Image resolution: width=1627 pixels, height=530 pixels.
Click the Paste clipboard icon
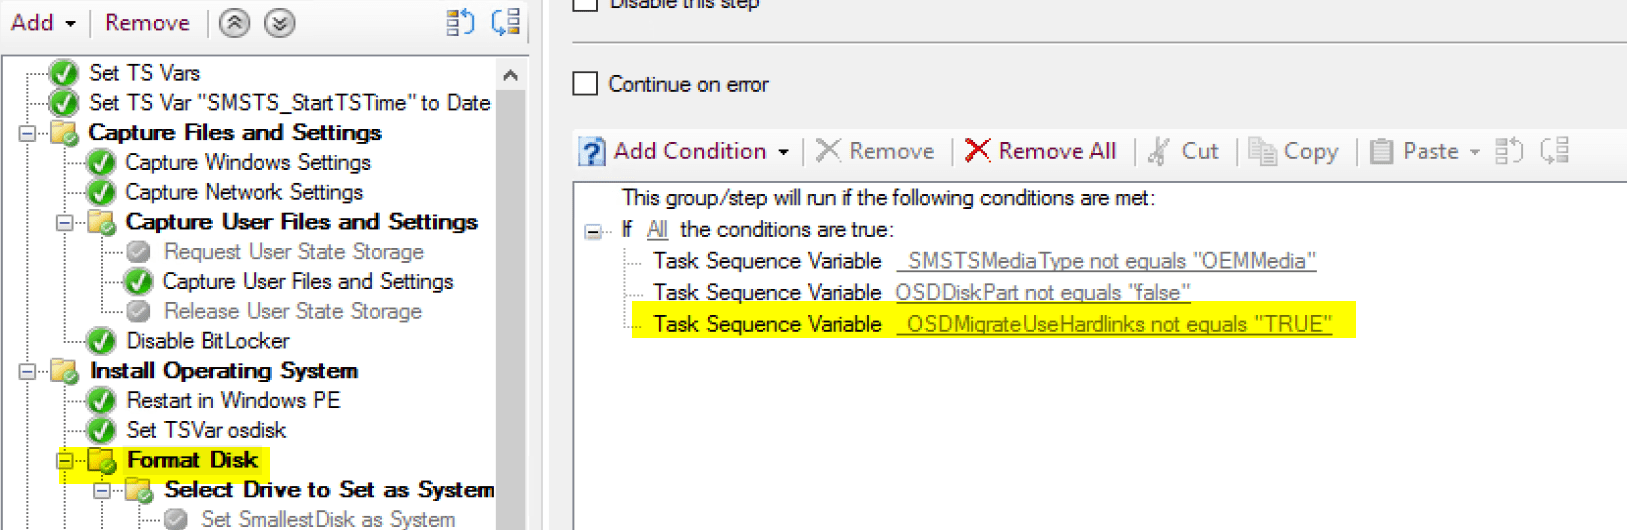(x=1381, y=151)
